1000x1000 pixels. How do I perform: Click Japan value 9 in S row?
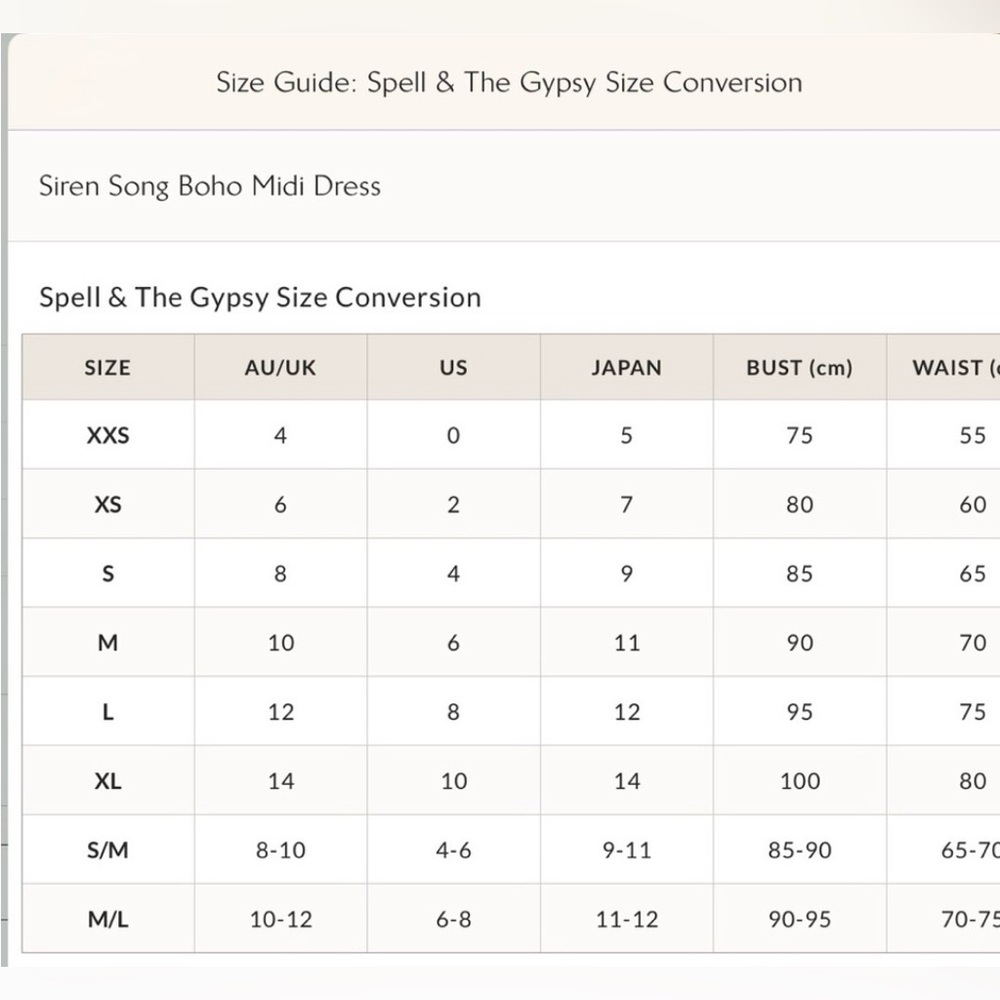point(626,574)
